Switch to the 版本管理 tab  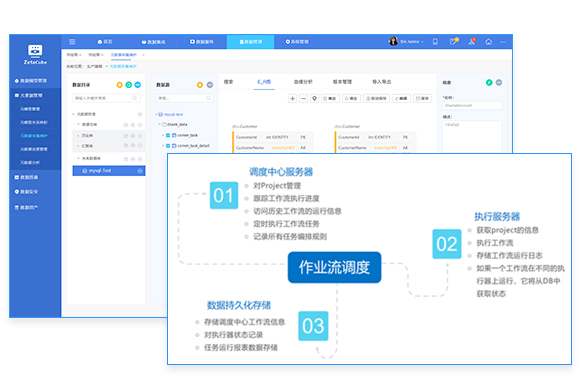coord(342,82)
